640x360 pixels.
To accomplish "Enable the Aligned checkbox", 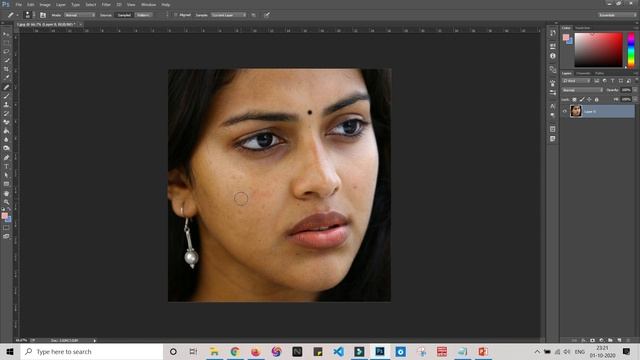I will click(176, 15).
